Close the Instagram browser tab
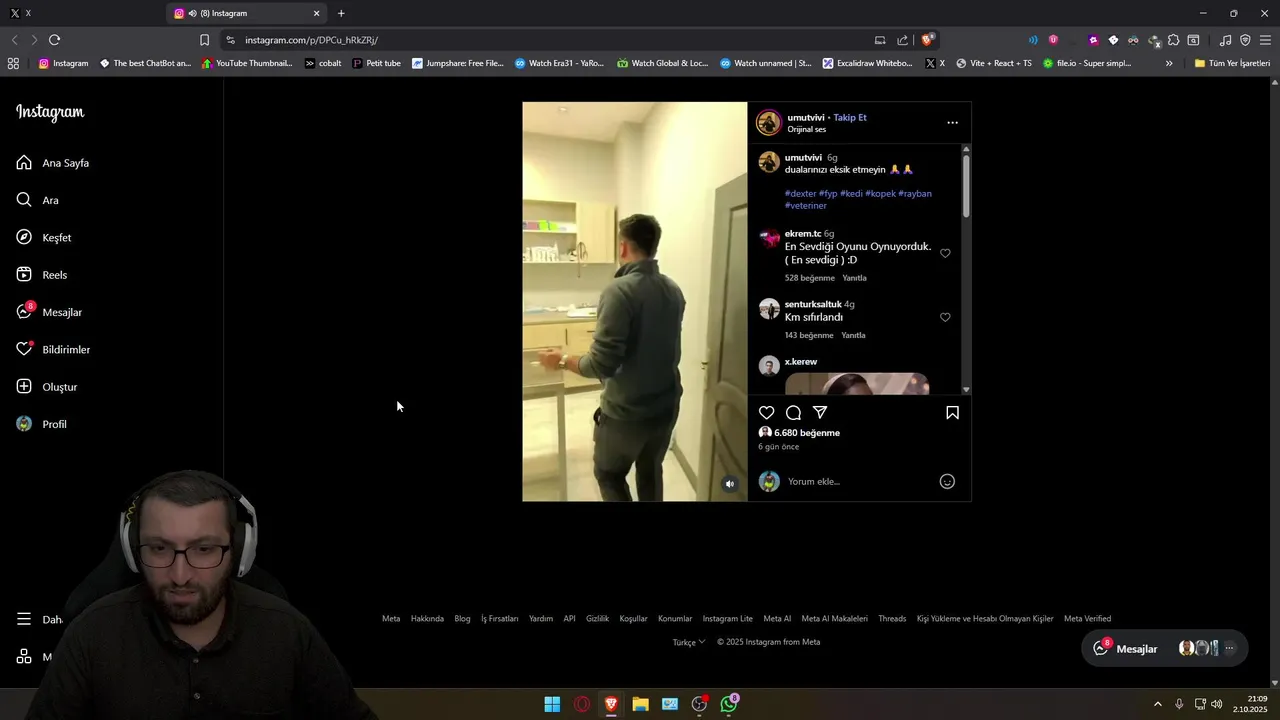1280x720 pixels. [317, 13]
